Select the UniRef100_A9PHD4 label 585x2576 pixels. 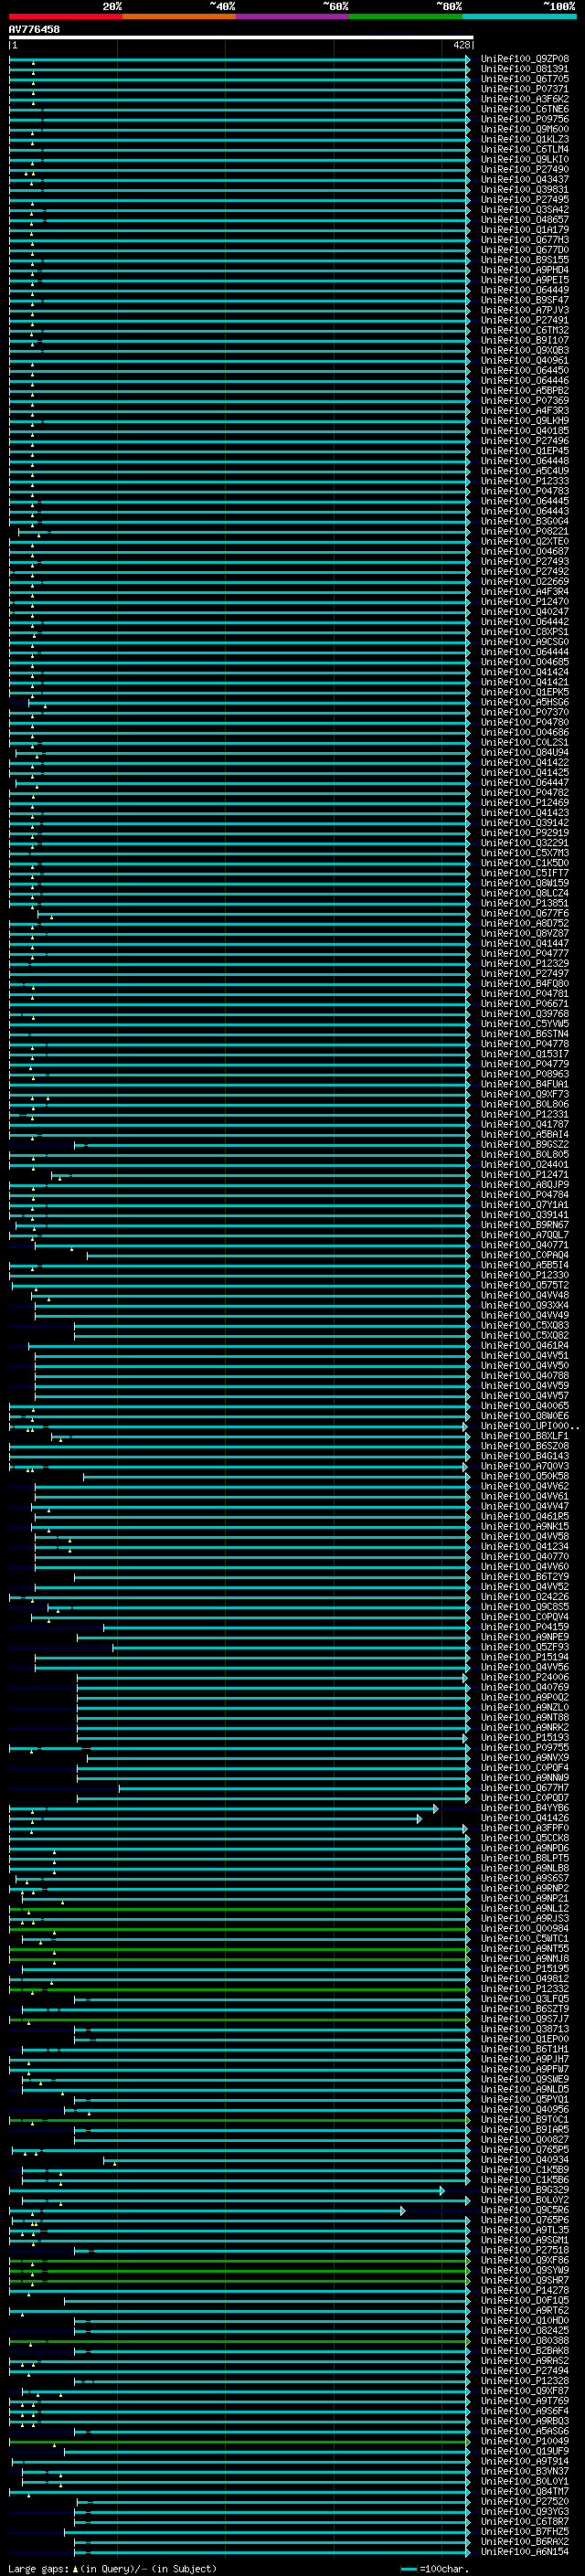coord(525,270)
